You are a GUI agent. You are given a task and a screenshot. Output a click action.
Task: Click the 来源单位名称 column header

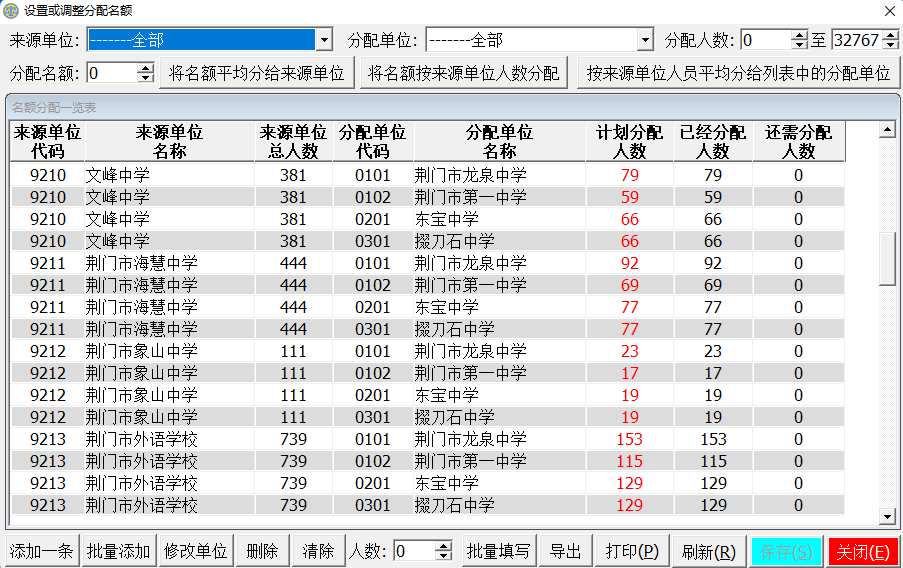coord(169,142)
